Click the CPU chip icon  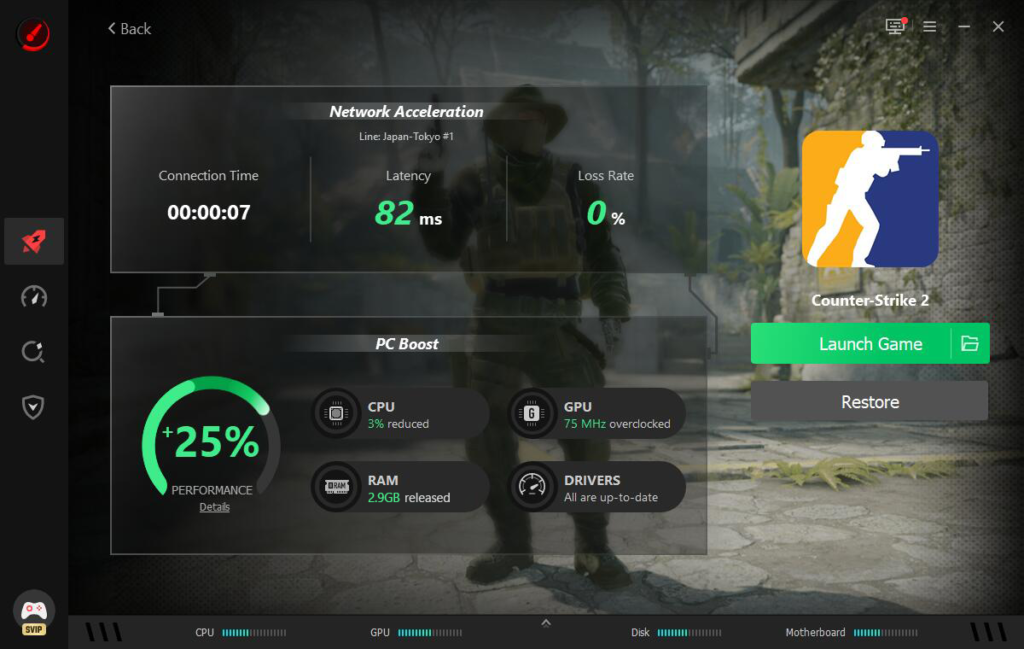tap(336, 413)
